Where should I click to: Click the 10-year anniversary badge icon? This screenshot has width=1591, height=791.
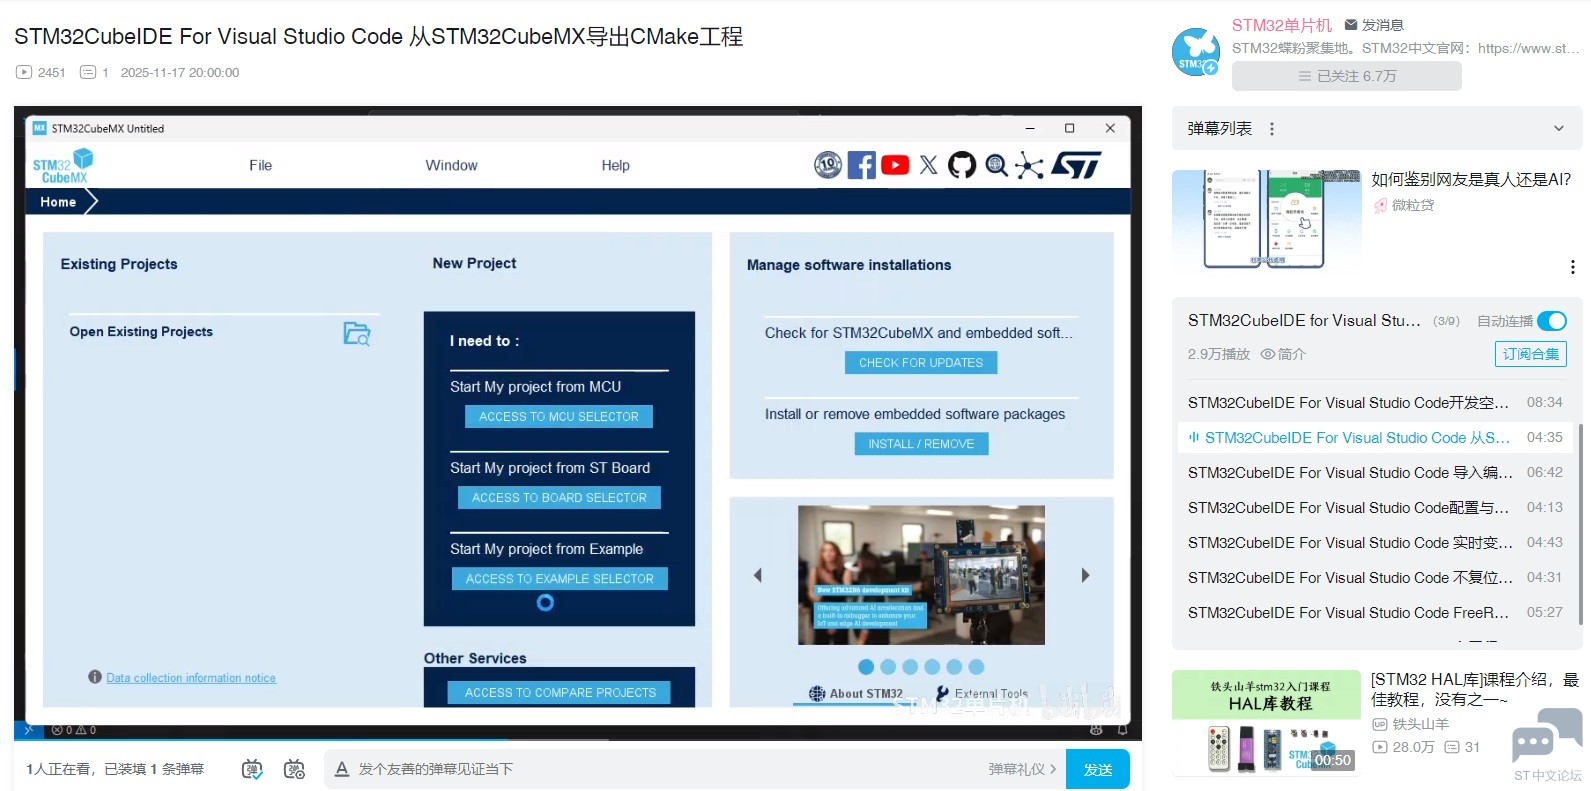[828, 165]
